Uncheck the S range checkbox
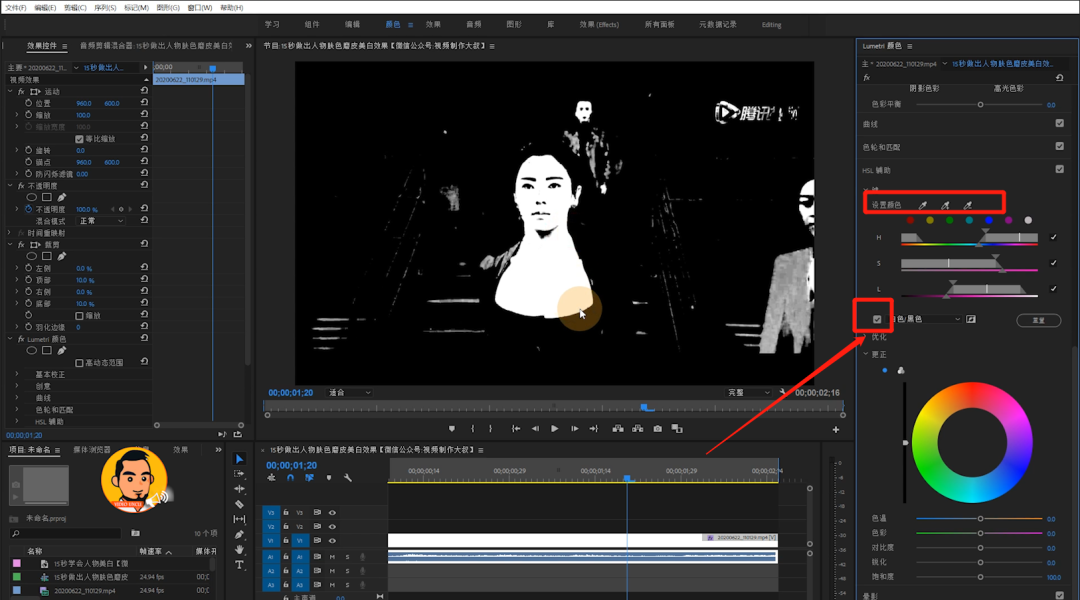Screen dimensions: 1080x600 pos(1053,262)
